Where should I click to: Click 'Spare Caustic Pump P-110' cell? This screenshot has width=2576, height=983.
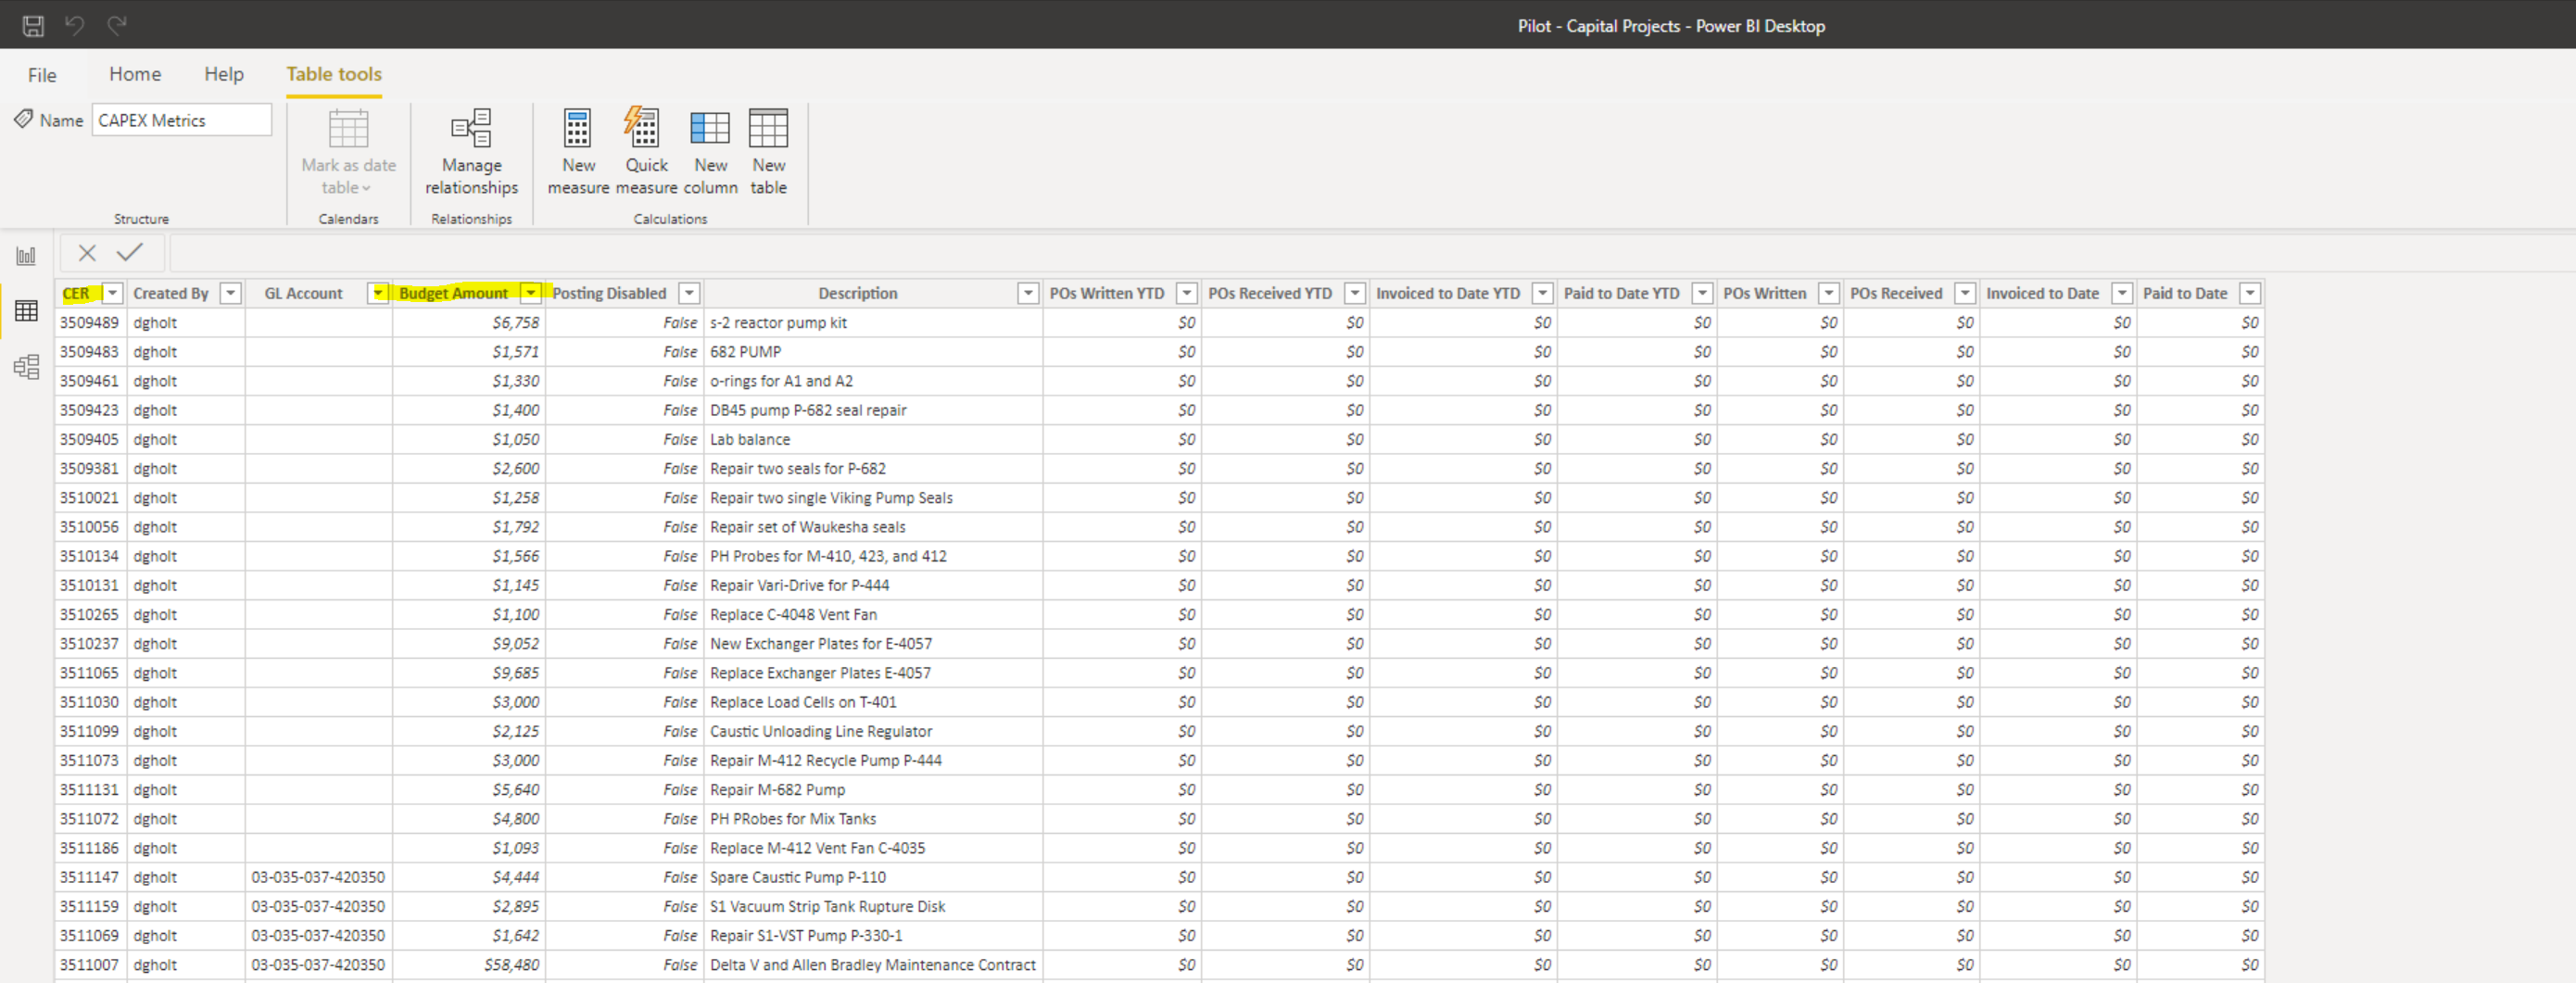point(873,877)
